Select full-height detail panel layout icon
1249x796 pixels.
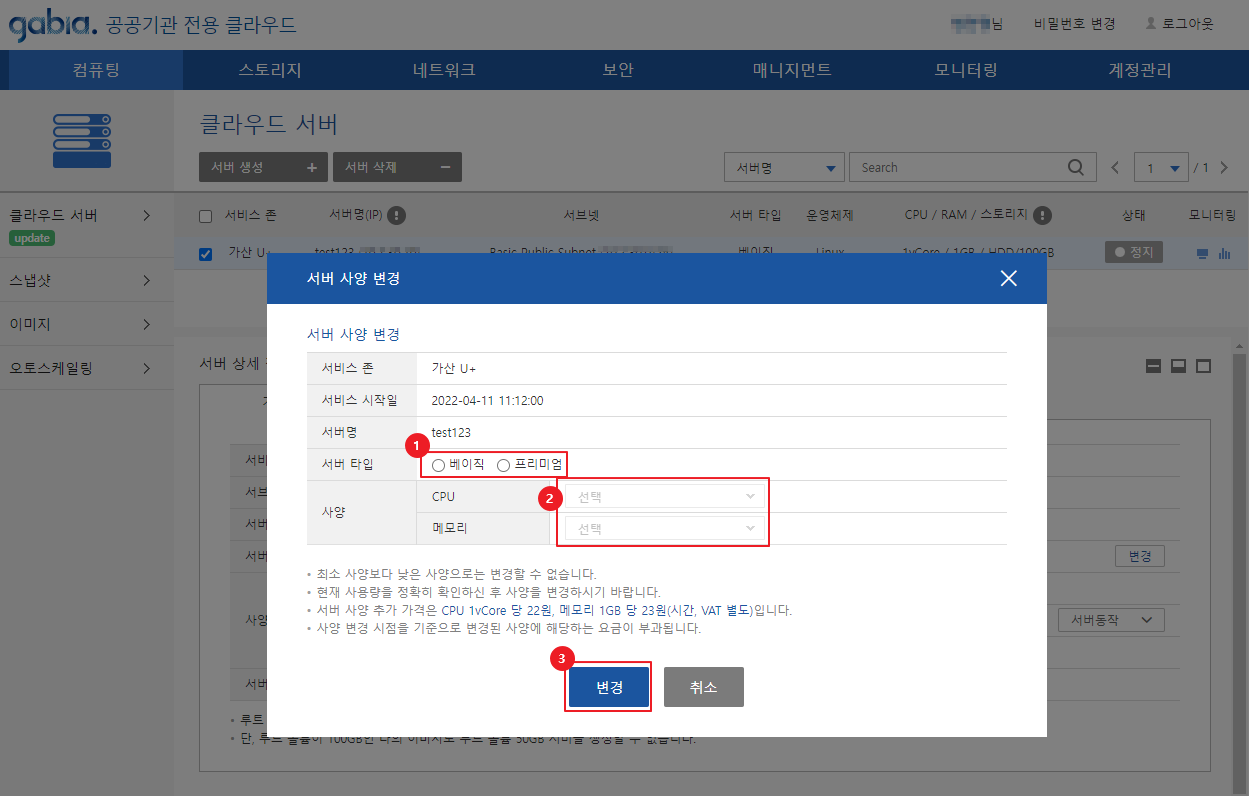(x=1203, y=366)
